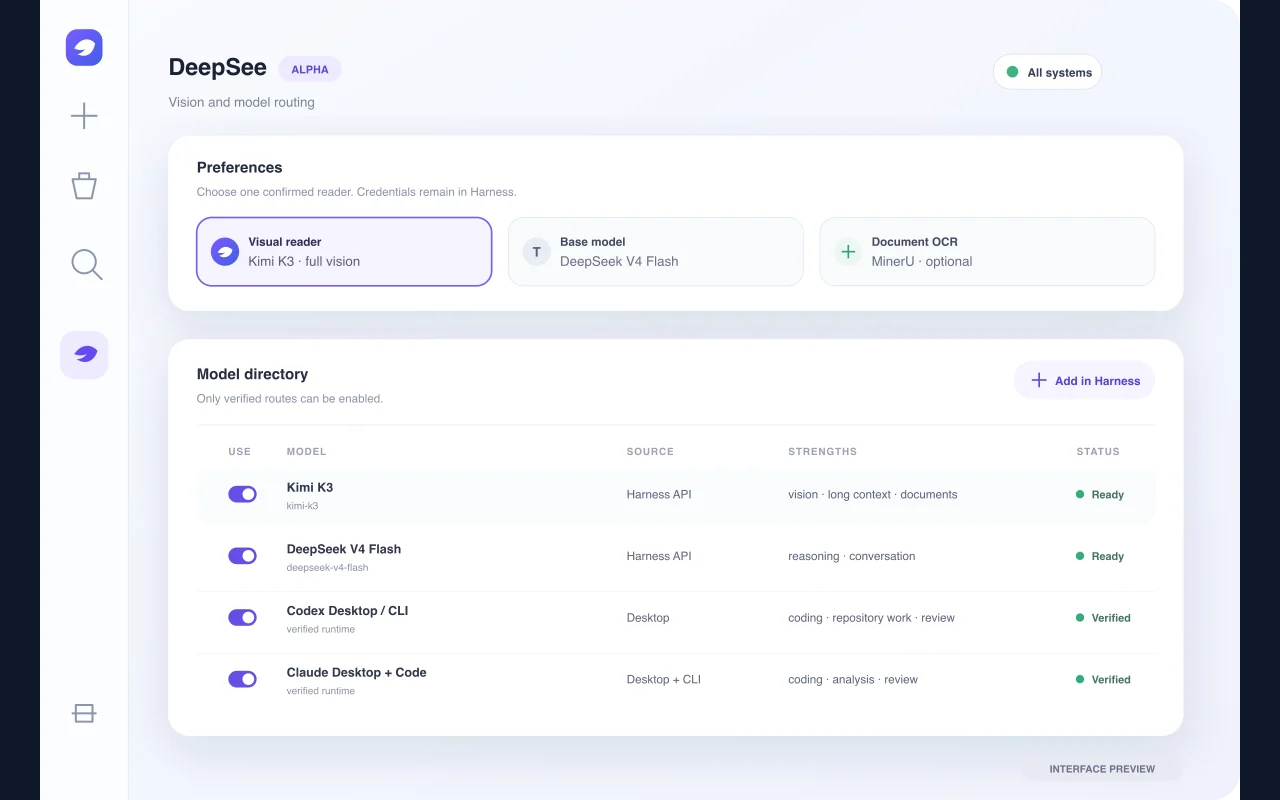Click "vision · long context · documents" strengths
This screenshot has height=800, width=1280.
pyautogui.click(x=873, y=494)
